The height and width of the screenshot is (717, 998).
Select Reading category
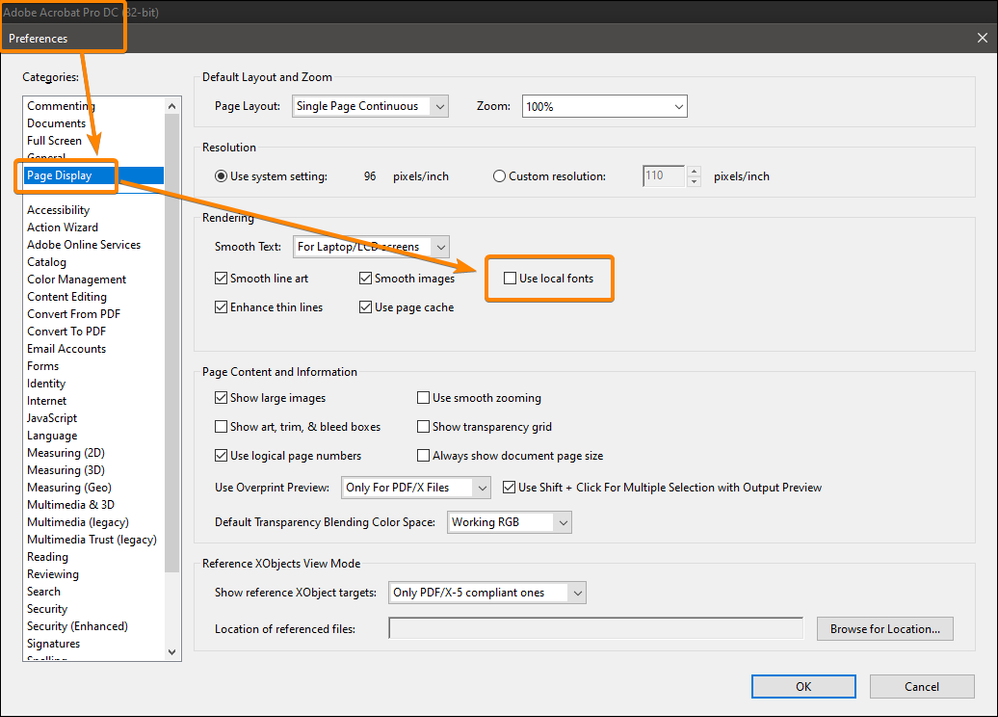tap(47, 557)
